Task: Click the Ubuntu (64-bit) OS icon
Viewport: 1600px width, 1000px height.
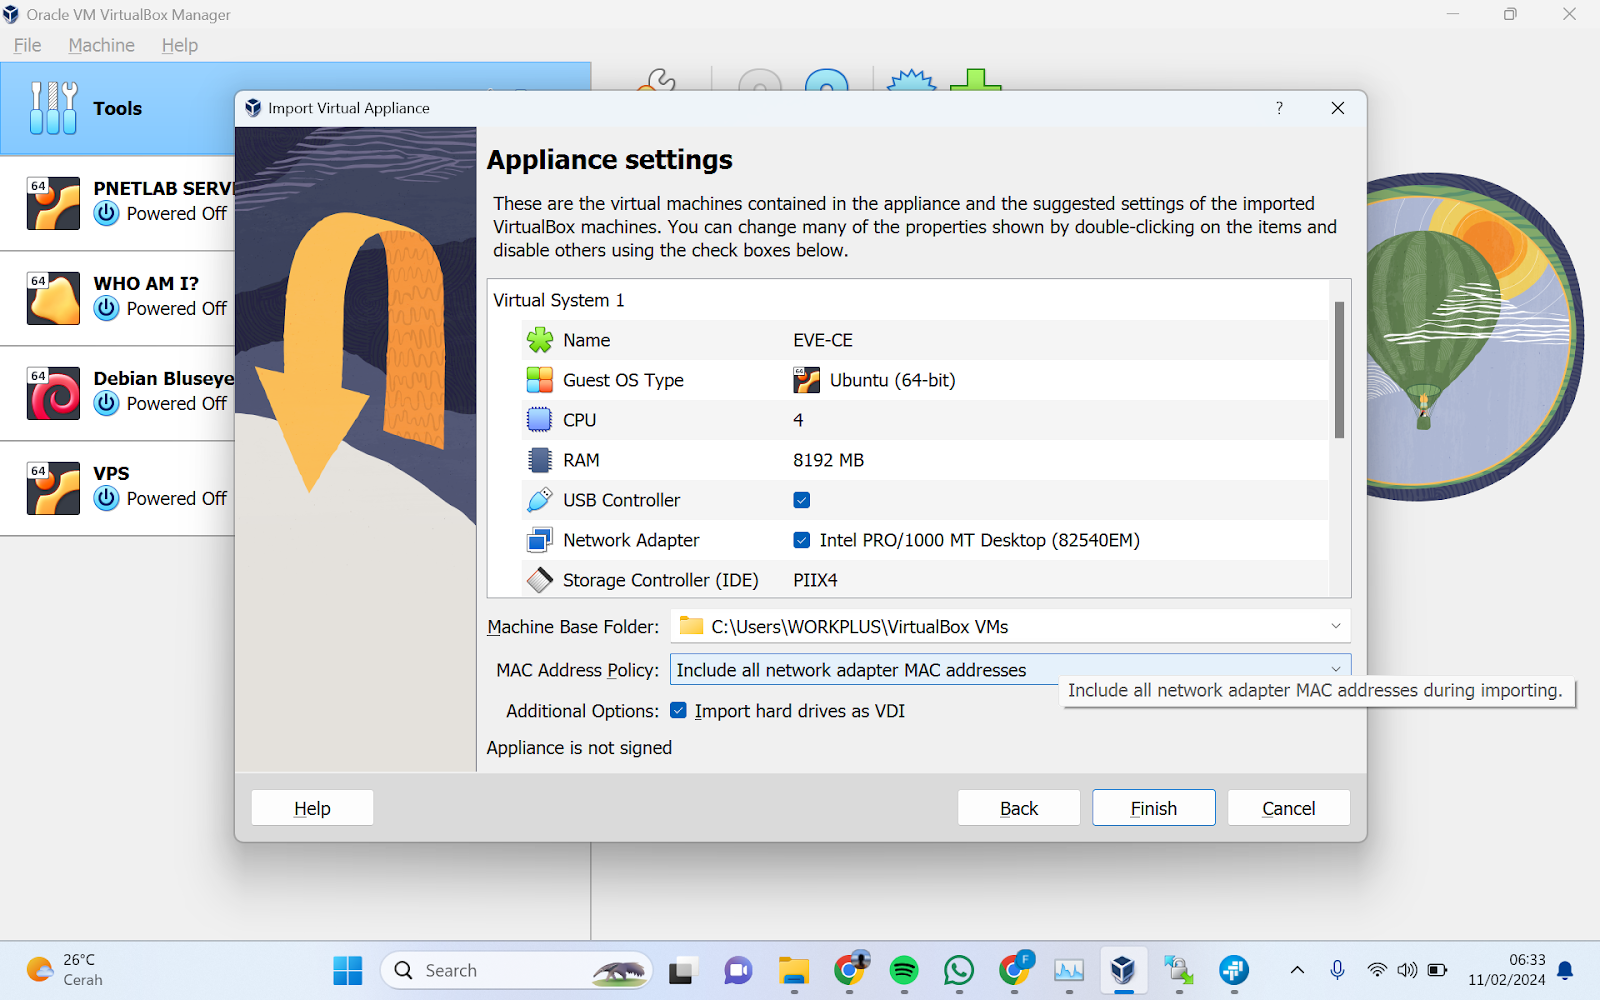Action: point(806,380)
